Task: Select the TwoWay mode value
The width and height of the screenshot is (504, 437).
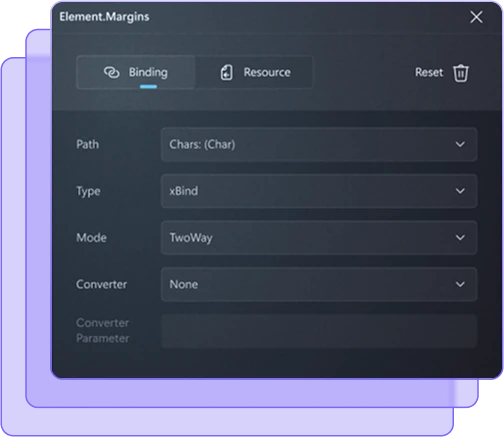Action: pyautogui.click(x=191, y=238)
